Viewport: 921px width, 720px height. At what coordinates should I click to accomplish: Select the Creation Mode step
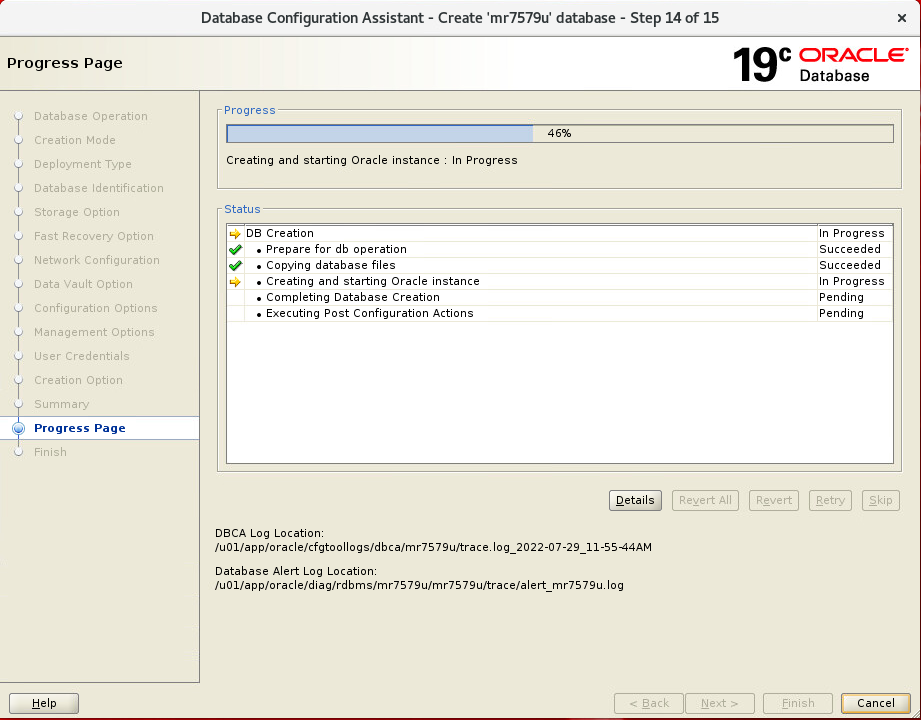pos(75,140)
